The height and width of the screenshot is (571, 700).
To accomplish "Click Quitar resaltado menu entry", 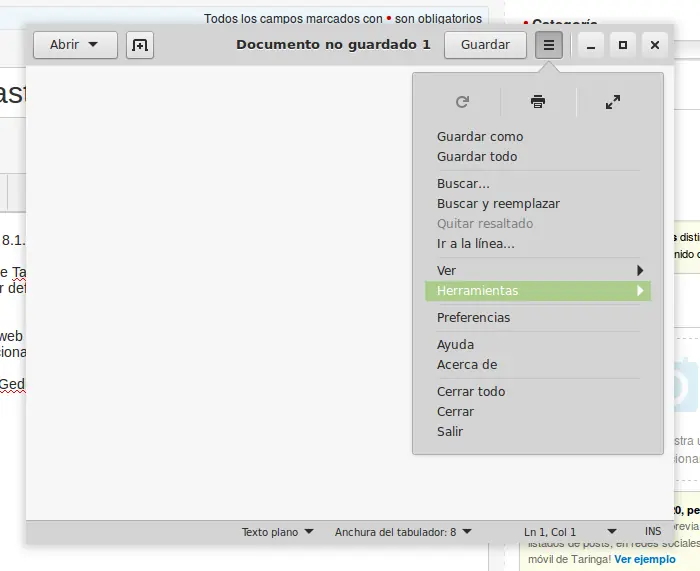I will point(538,224).
